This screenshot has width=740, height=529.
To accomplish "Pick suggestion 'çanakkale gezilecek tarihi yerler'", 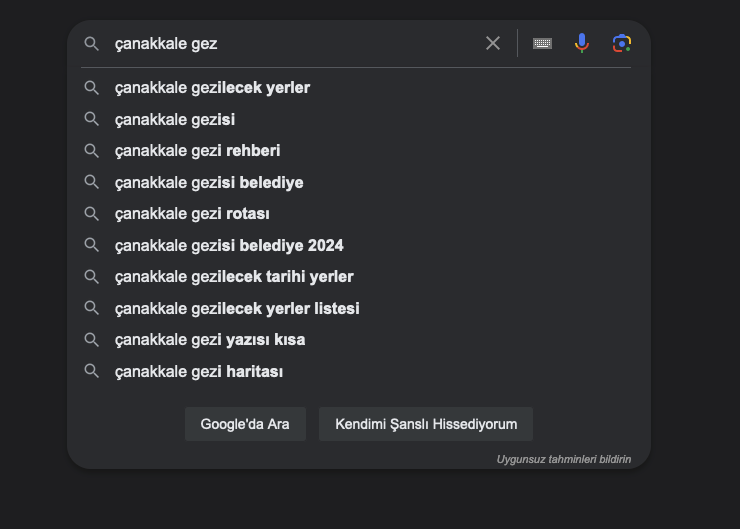I will tap(359, 277).
